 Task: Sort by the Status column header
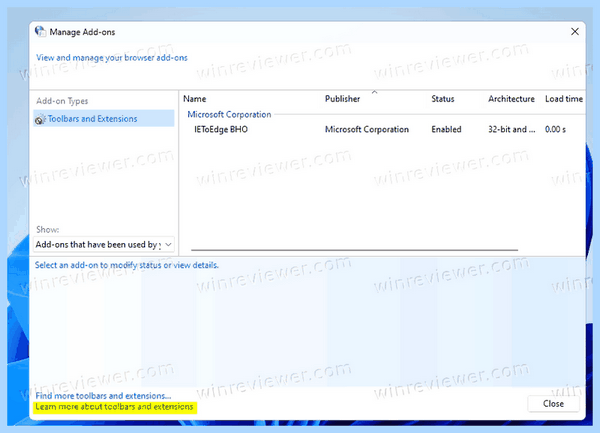coord(443,99)
